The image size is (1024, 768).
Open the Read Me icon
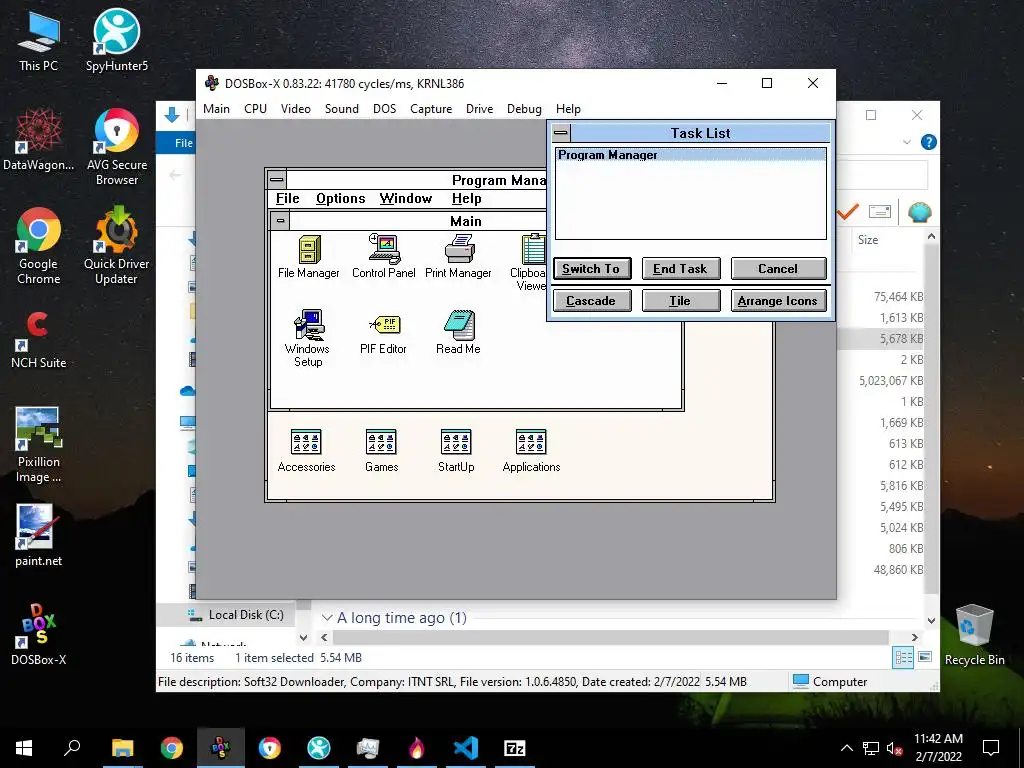coord(458,332)
